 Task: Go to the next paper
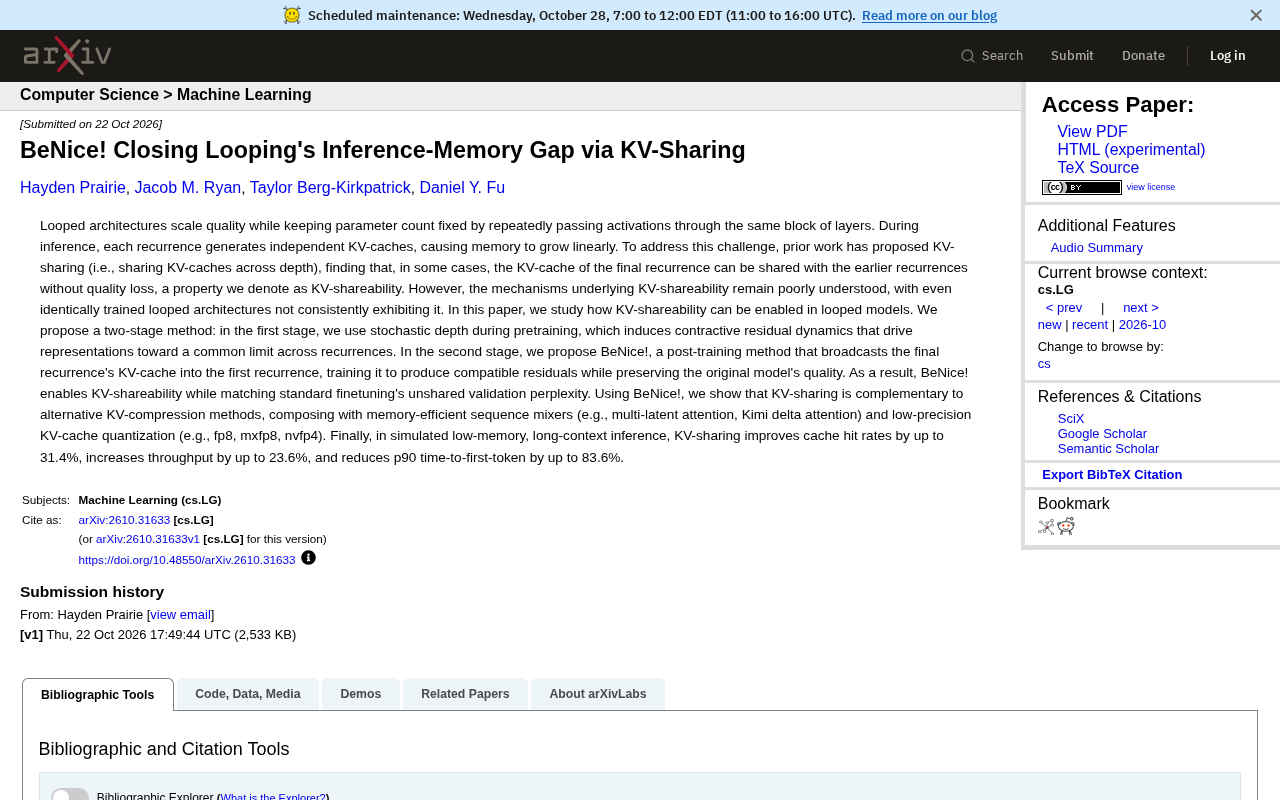[1141, 308]
